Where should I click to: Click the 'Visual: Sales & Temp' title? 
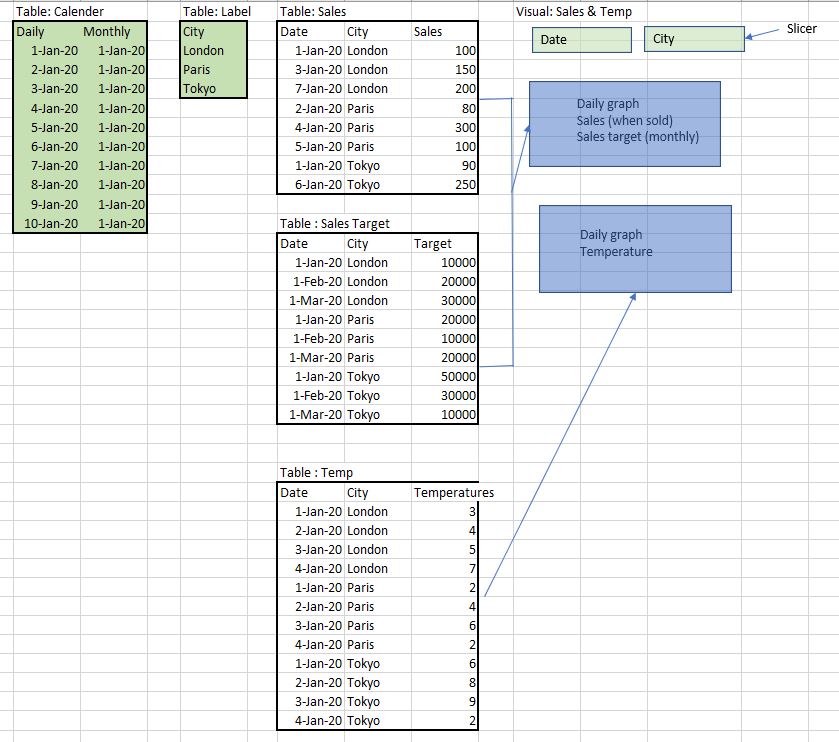[574, 11]
